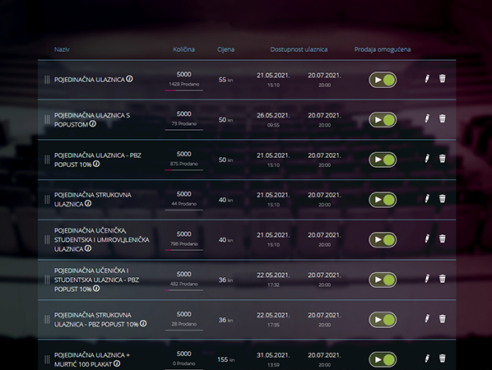Click the sold progress bar under 1428 Prodano
The height and width of the screenshot is (370, 492).
tap(184, 90)
